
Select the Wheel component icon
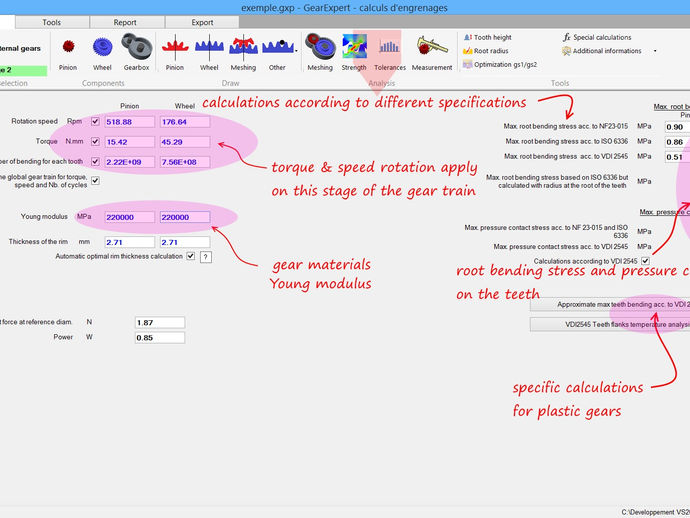point(102,52)
